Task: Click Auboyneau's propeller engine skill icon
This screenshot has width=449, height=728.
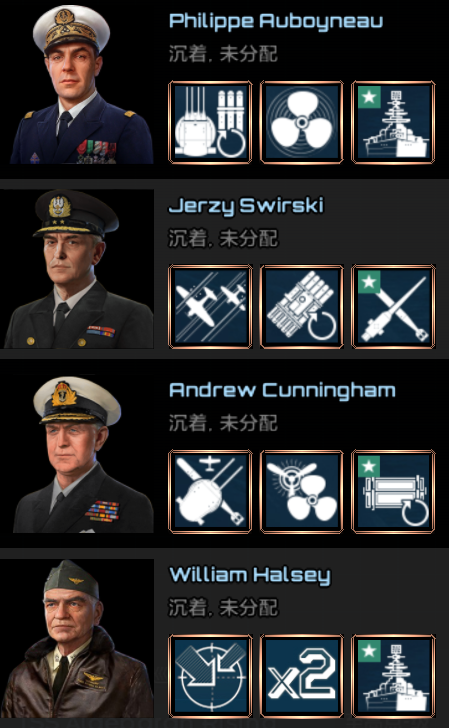Action: tap(302, 122)
